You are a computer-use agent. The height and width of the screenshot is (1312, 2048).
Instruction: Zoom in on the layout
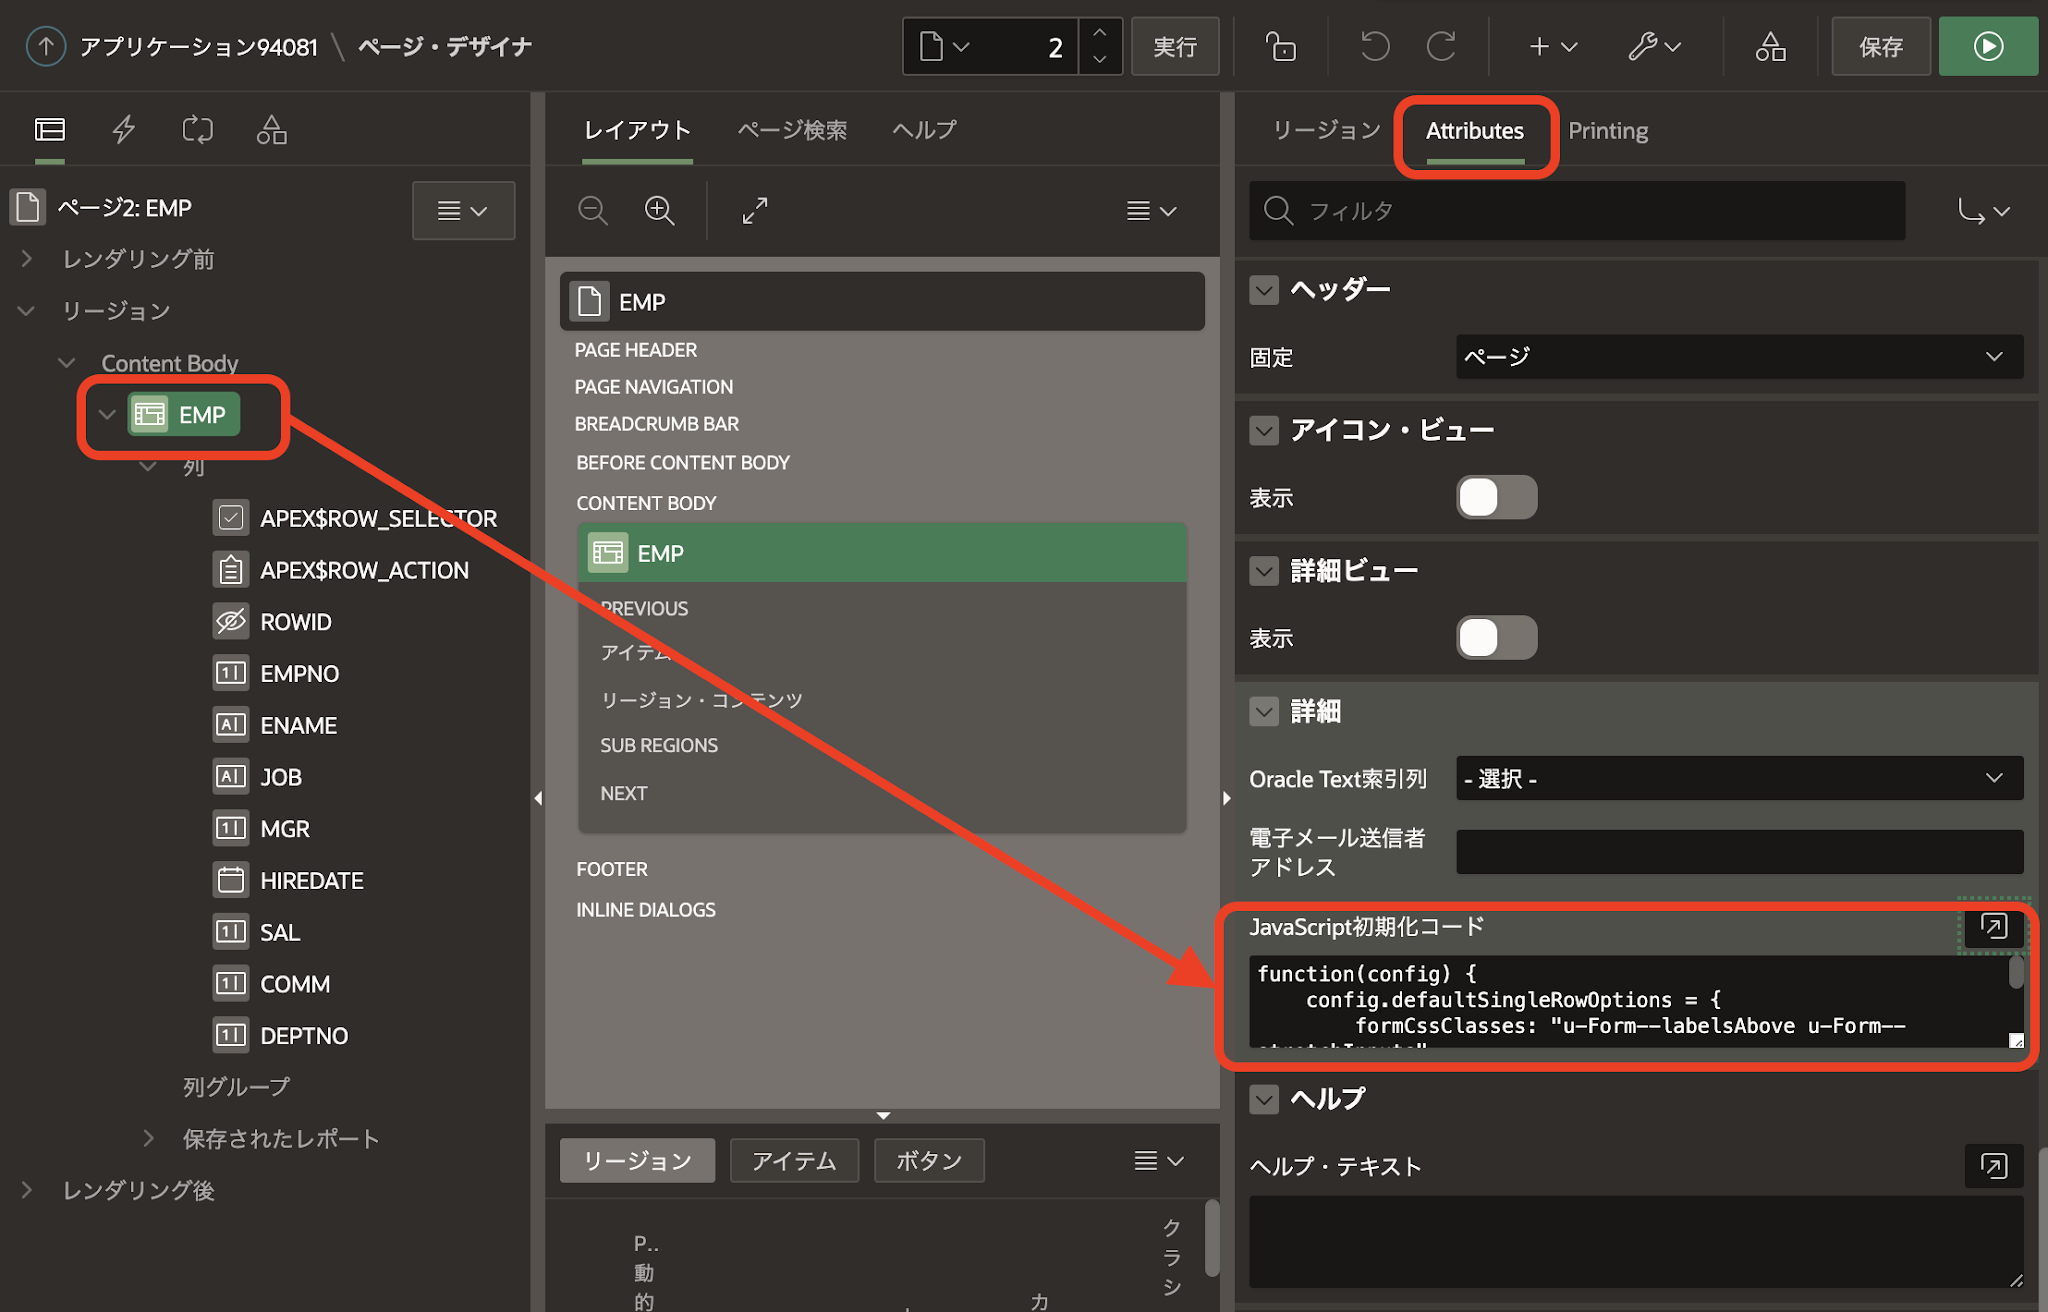(x=659, y=210)
